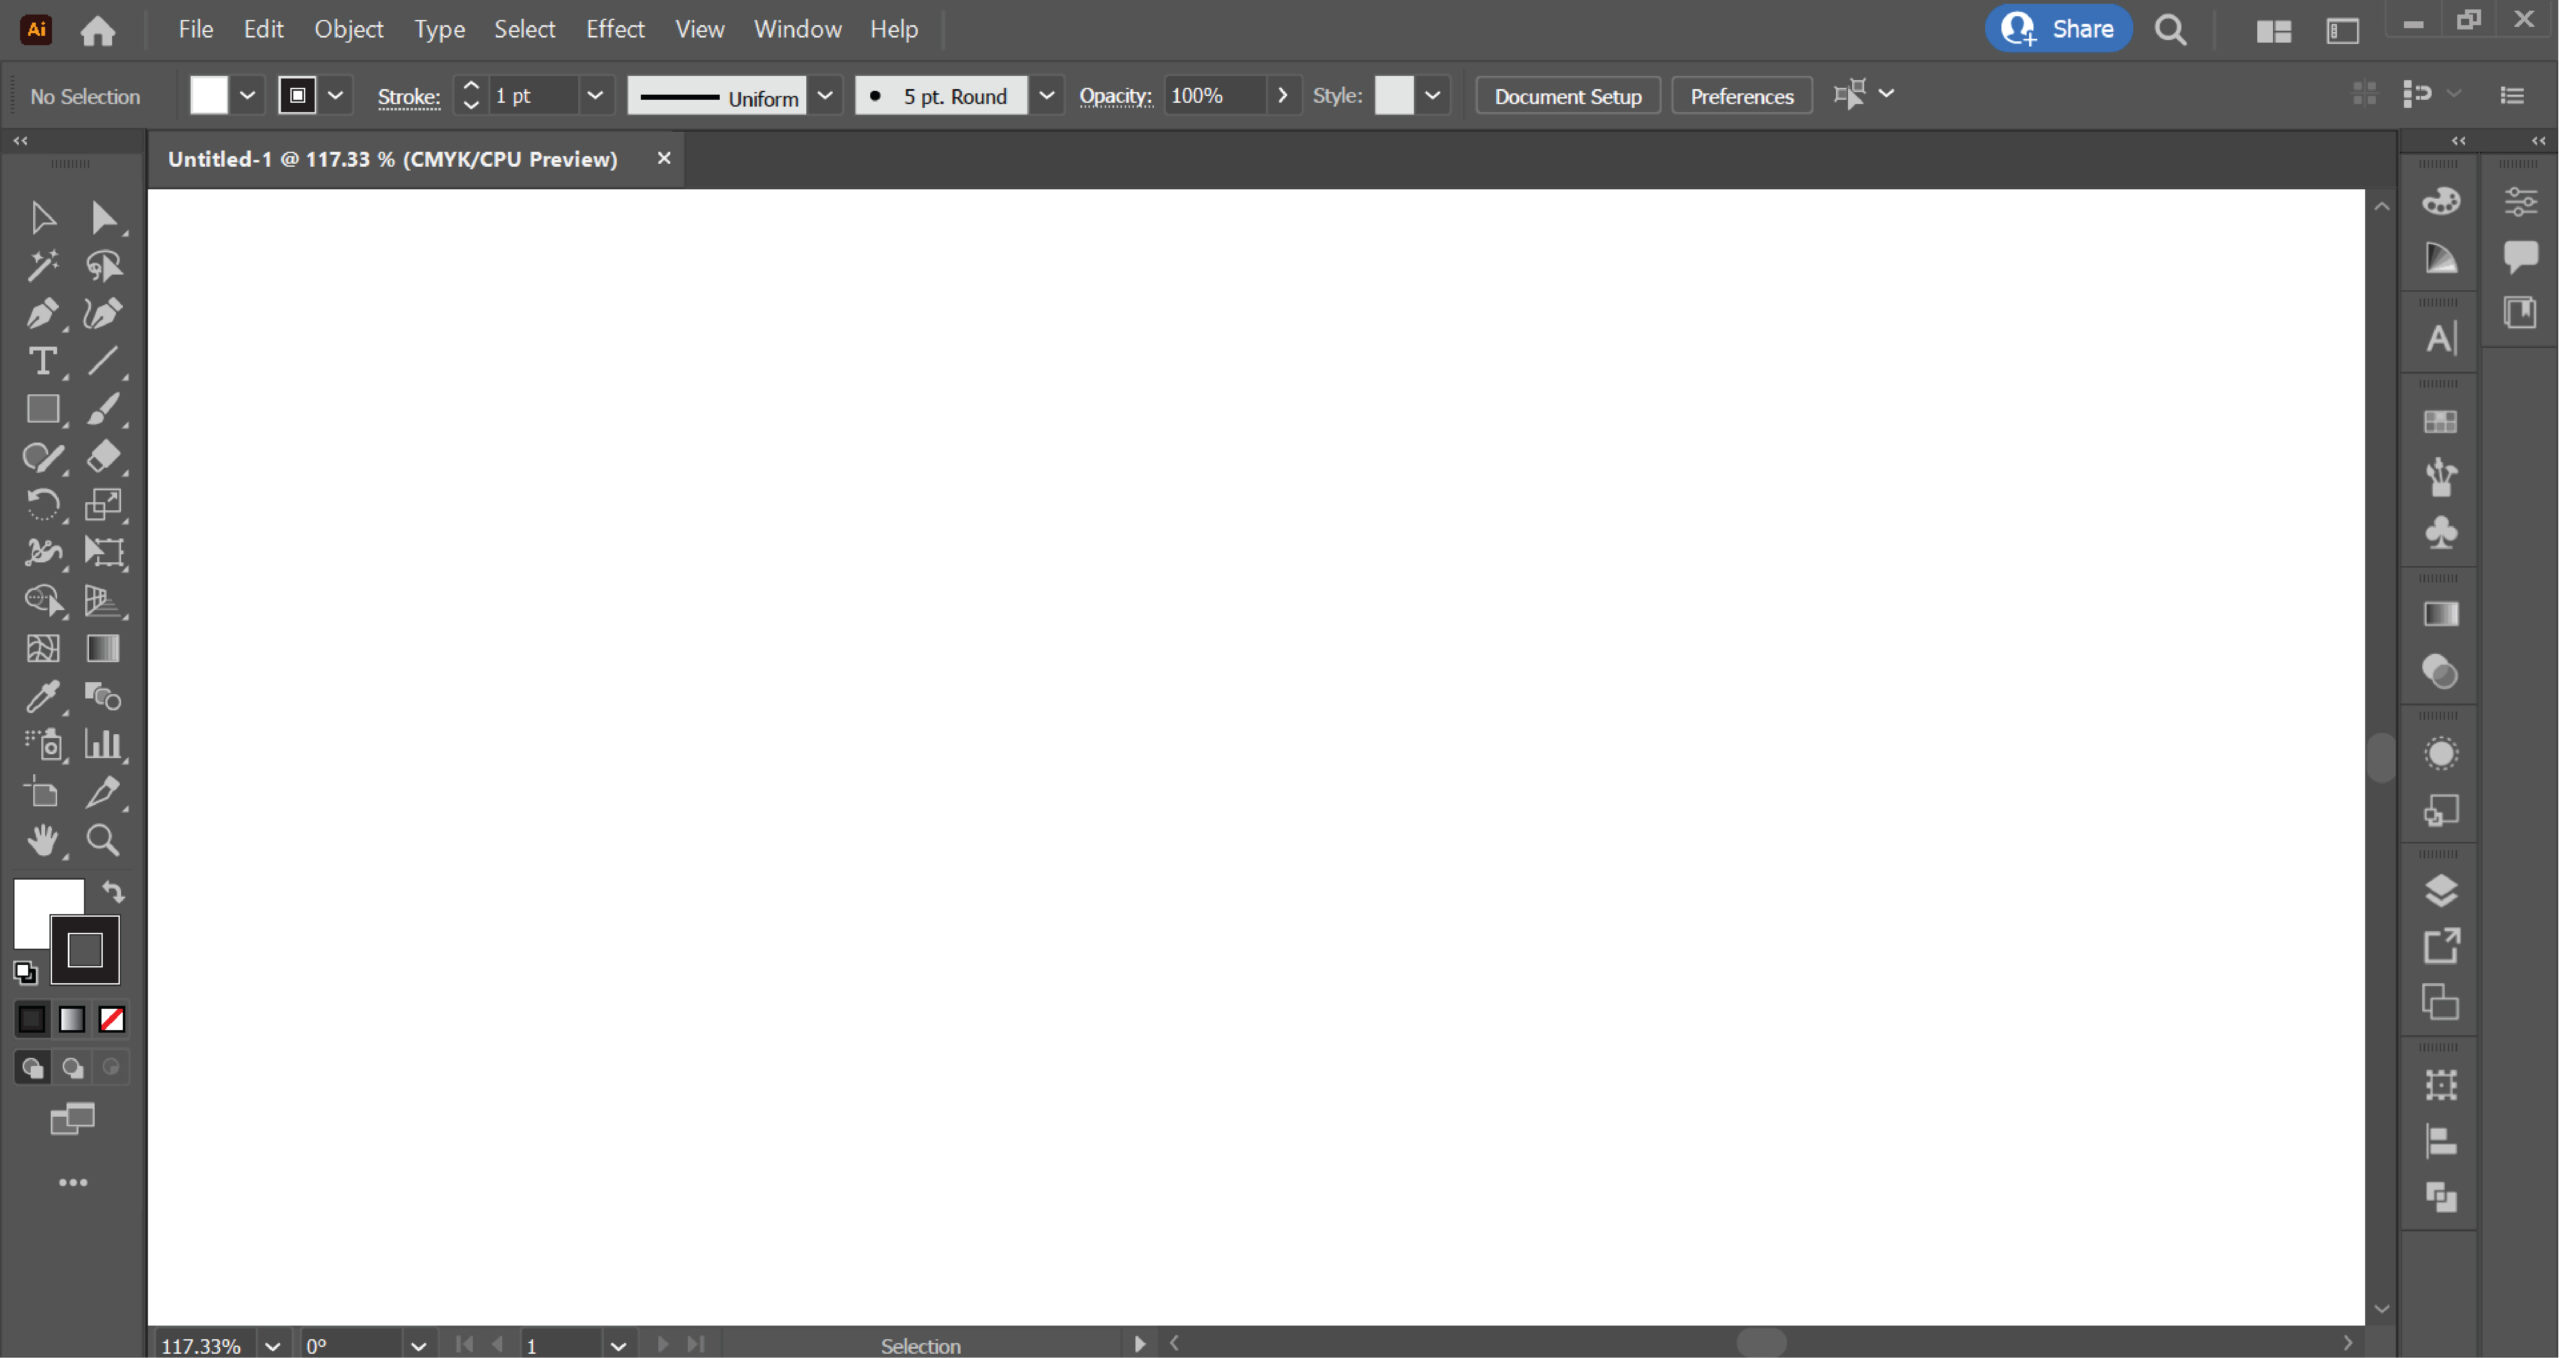Enable Draw Behind mode
Image resolution: width=2560 pixels, height=1358 pixels.
[x=72, y=1068]
